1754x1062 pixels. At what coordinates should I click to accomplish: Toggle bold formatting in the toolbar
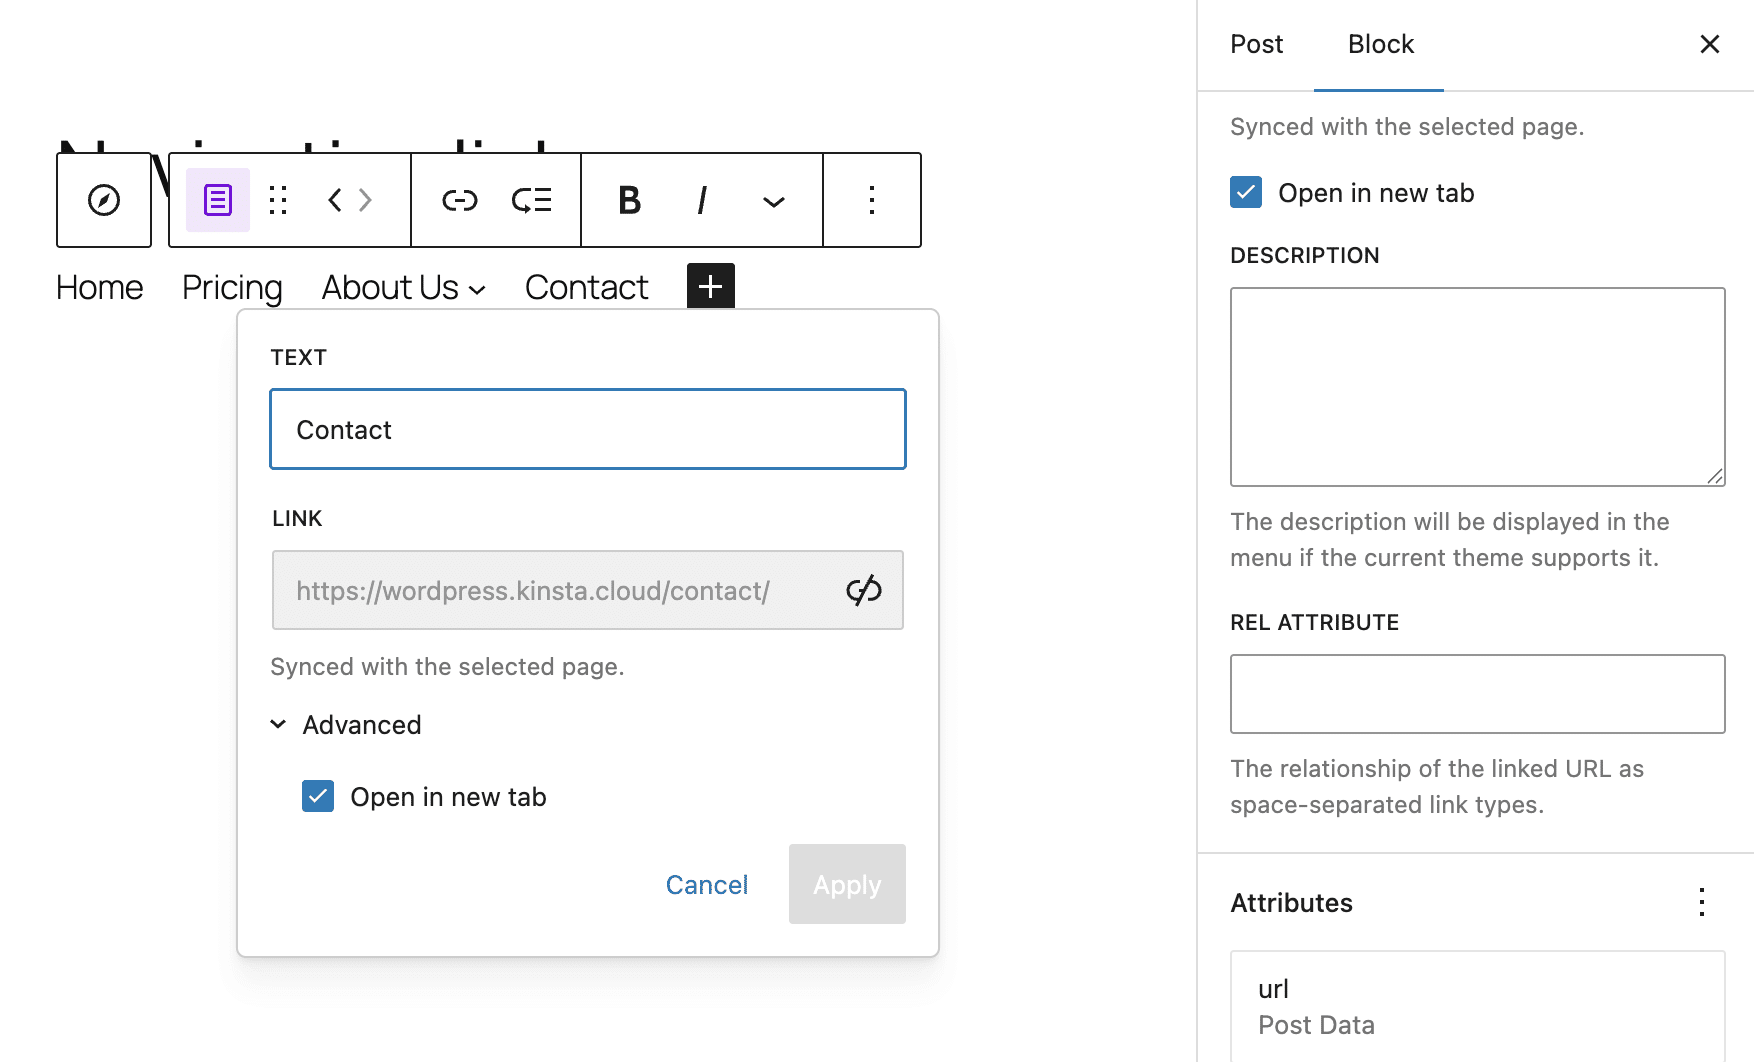[628, 200]
